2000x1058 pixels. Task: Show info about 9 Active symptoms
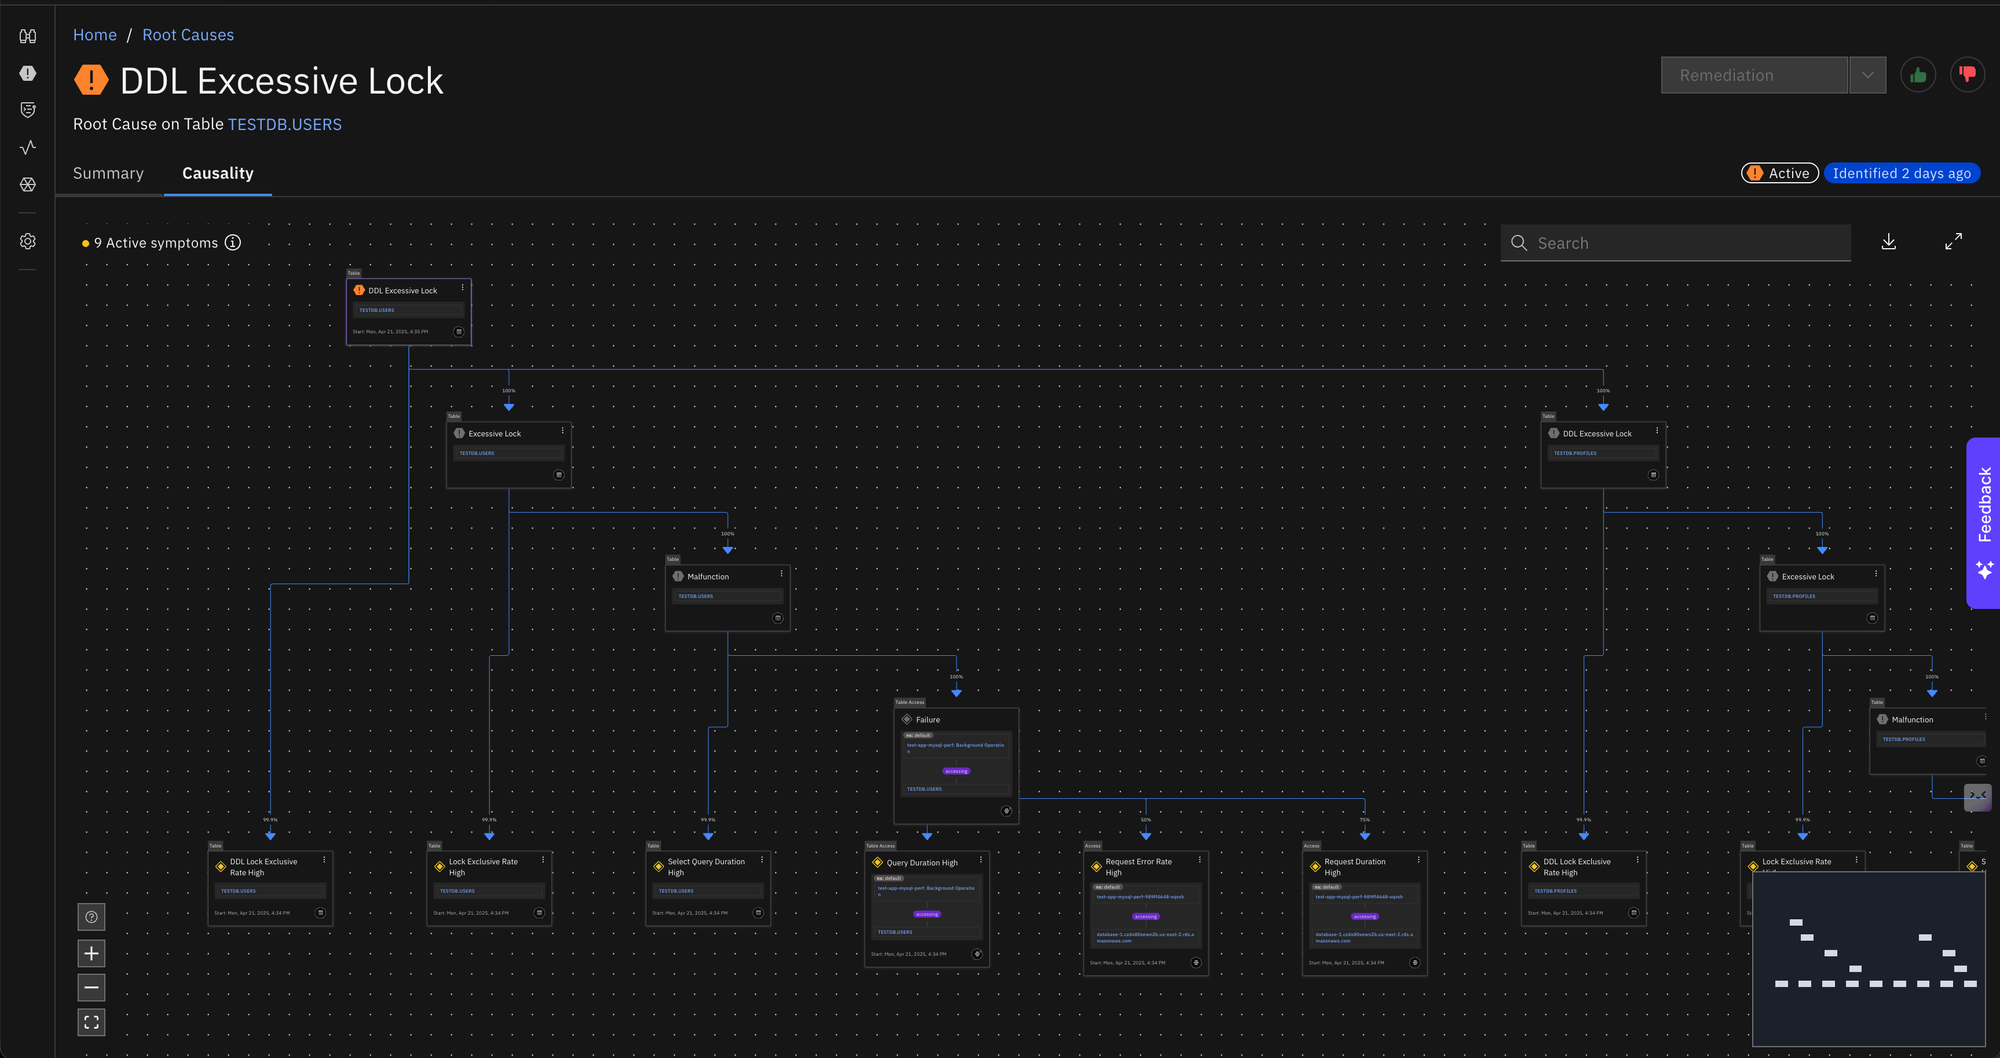(233, 243)
